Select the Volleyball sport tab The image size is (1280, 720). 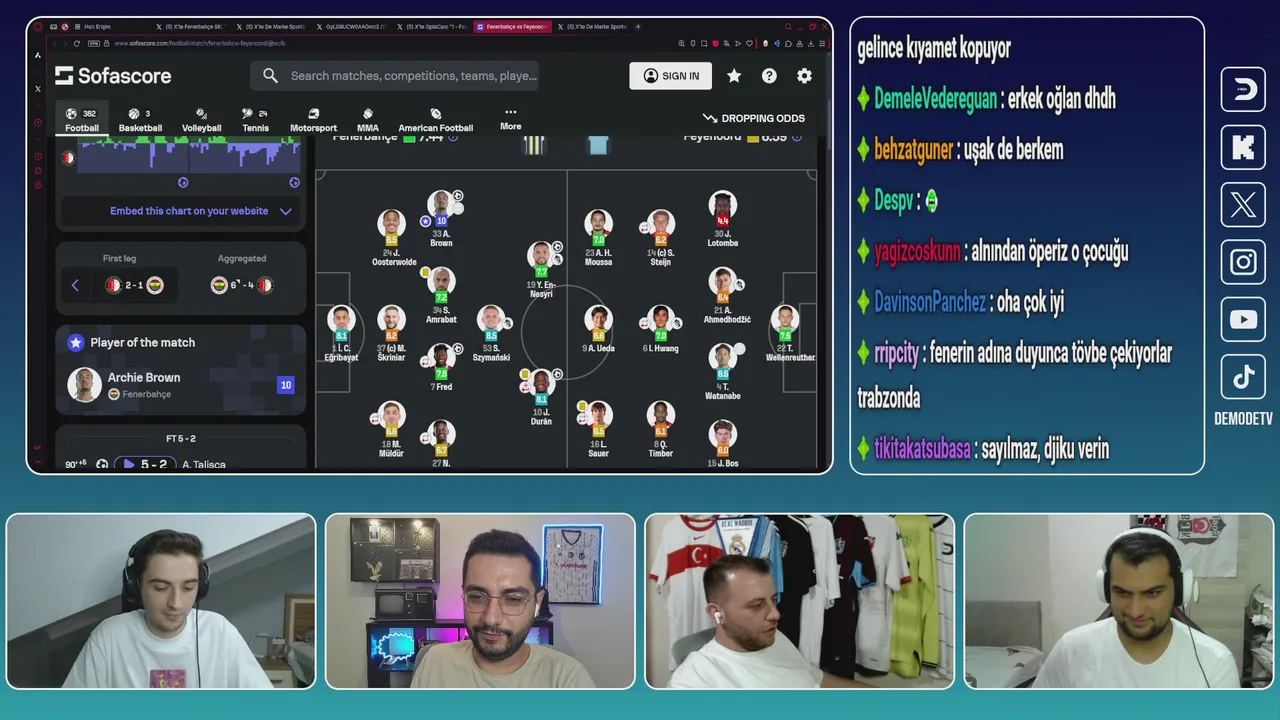[x=201, y=120]
